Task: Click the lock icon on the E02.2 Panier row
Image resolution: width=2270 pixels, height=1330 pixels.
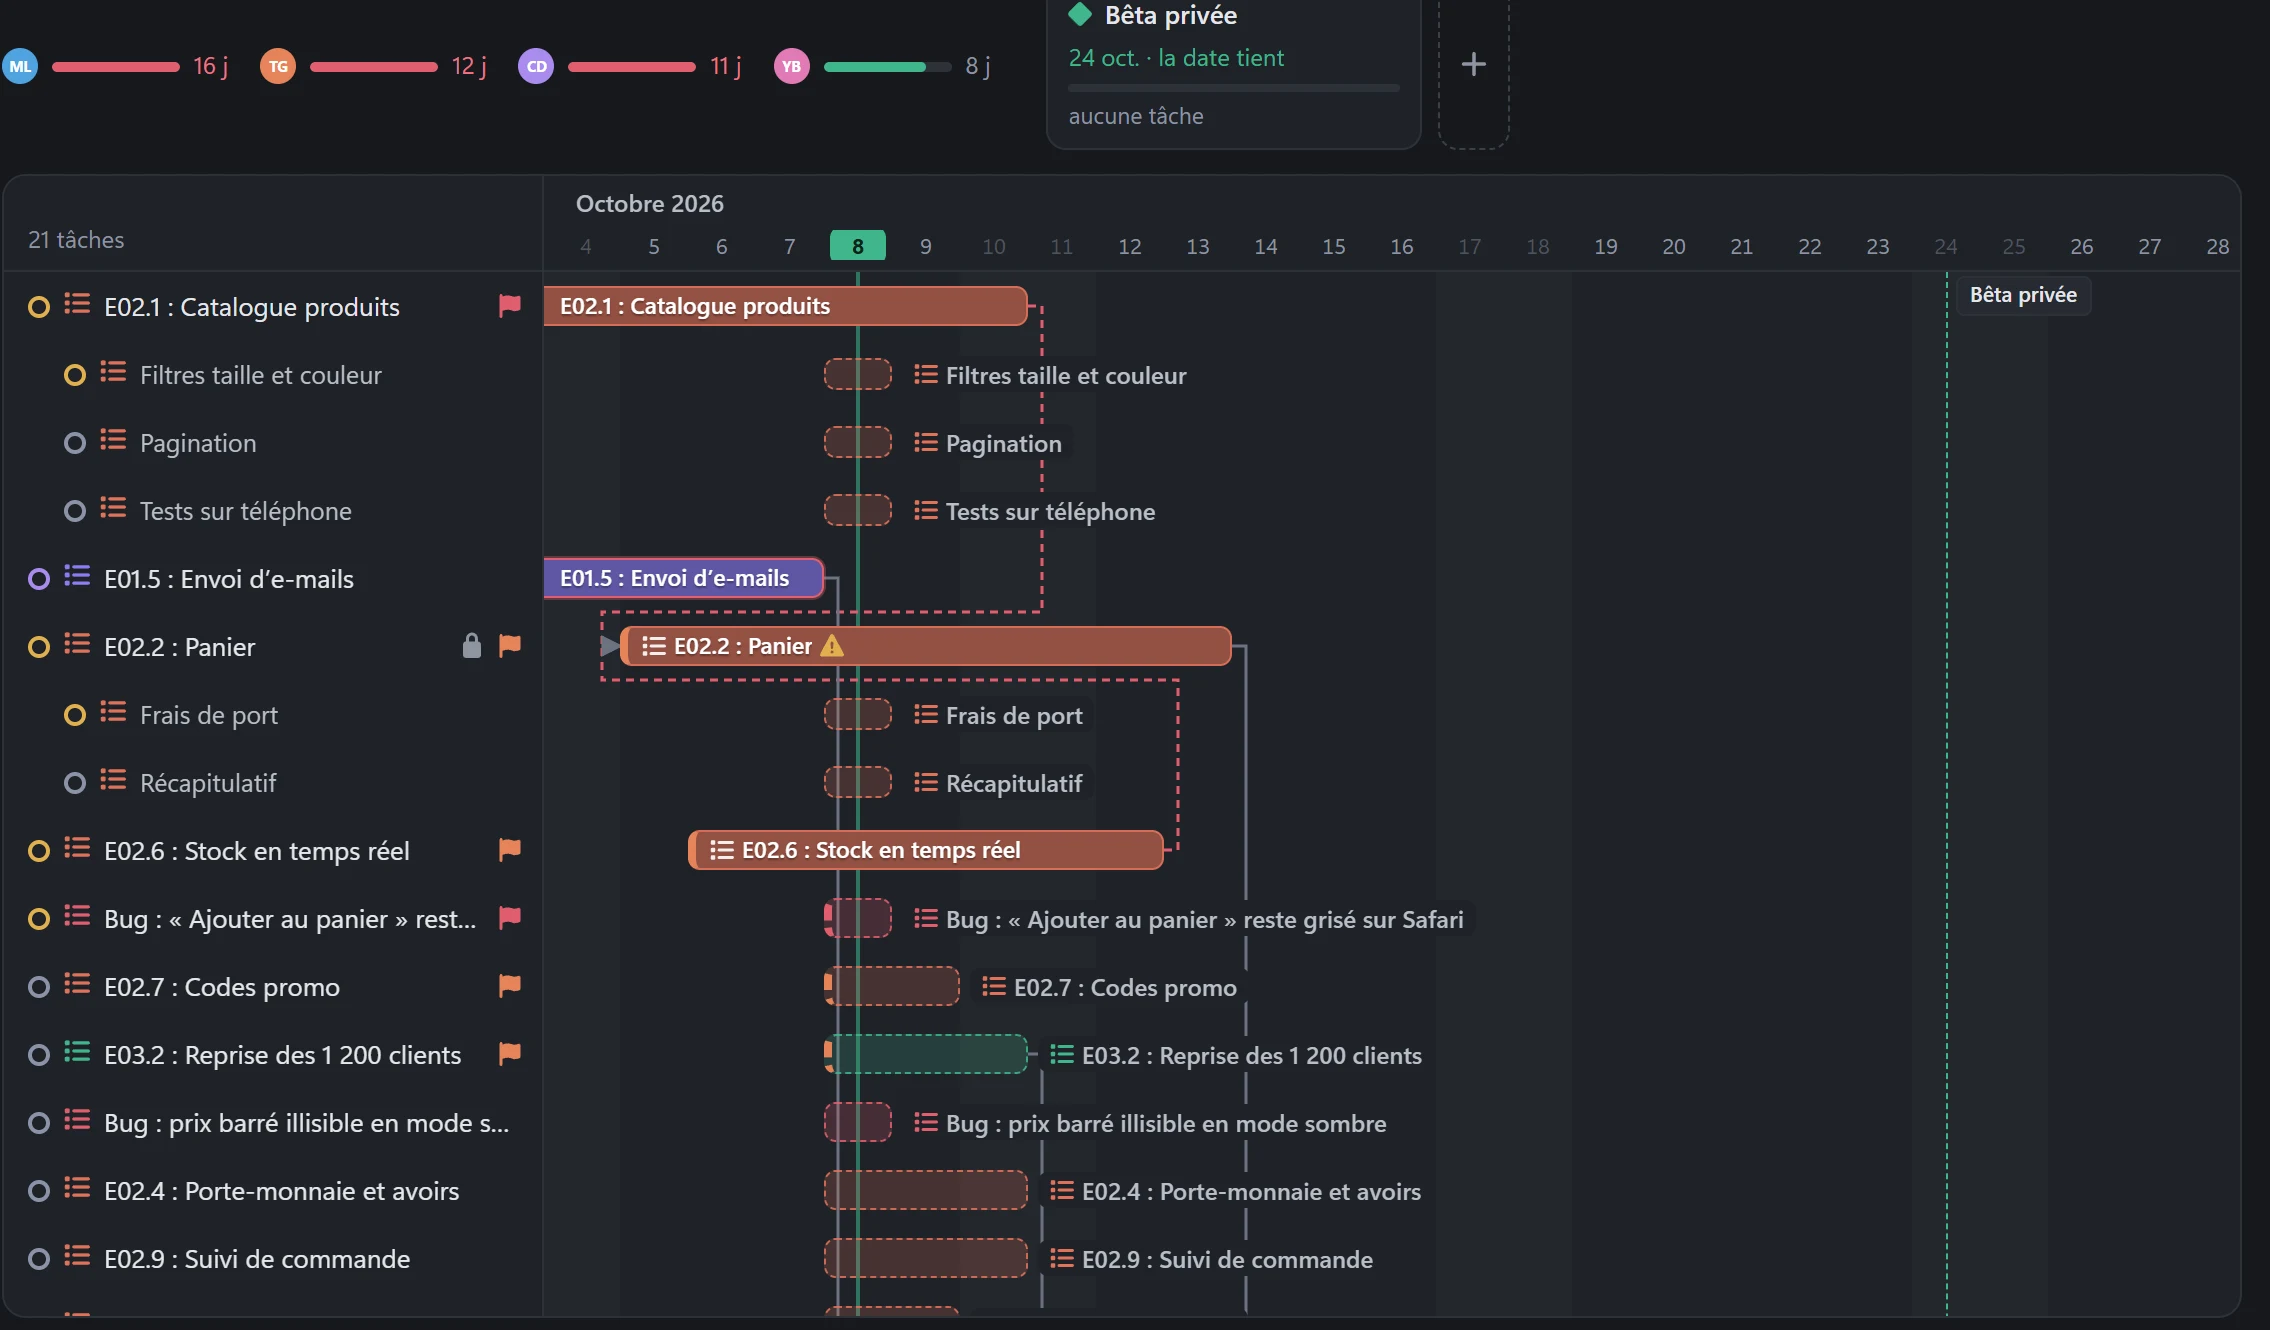Action: [472, 646]
